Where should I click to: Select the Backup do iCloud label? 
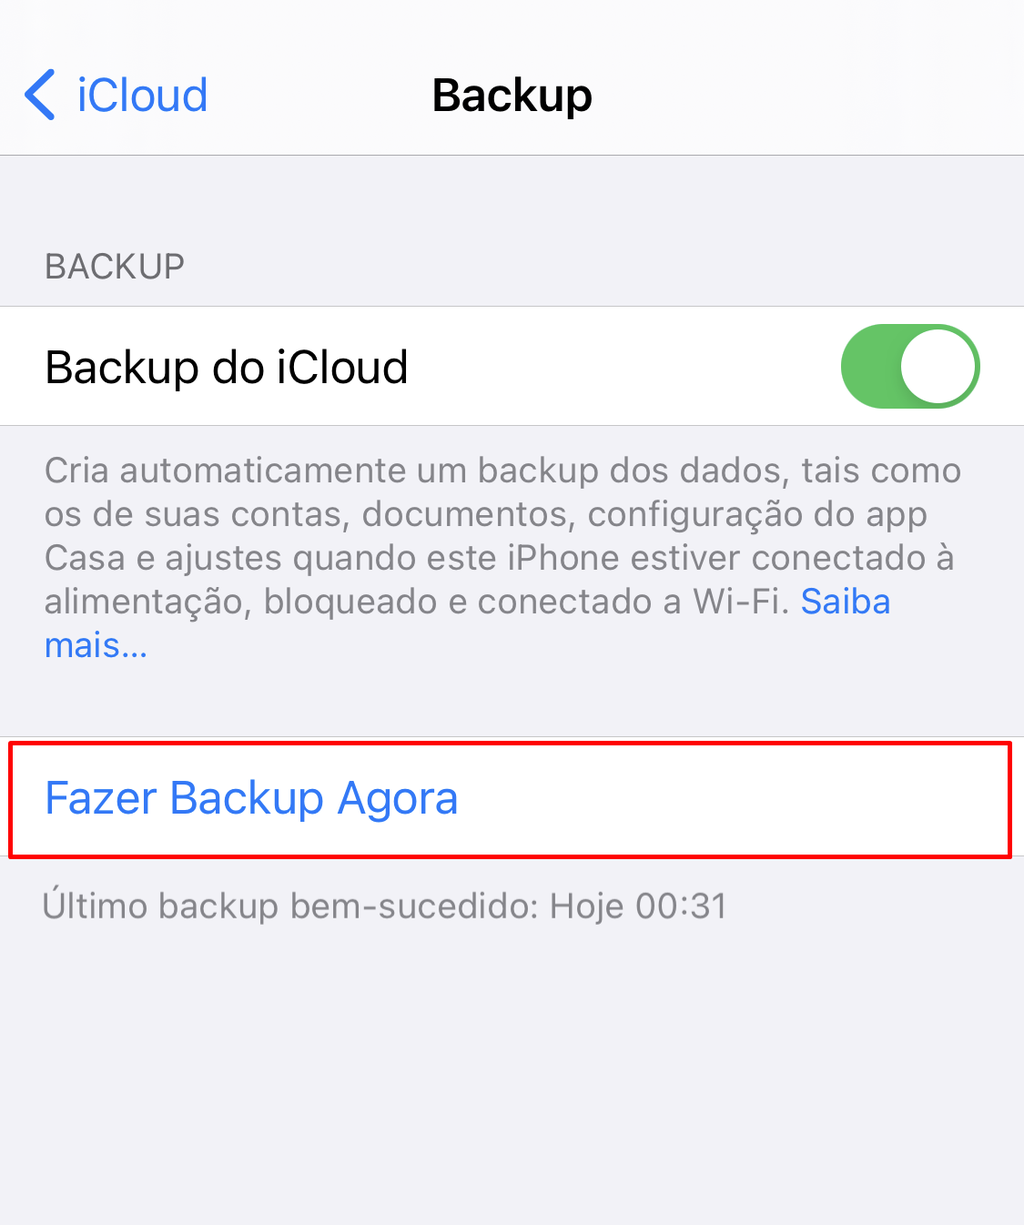pyautogui.click(x=227, y=367)
